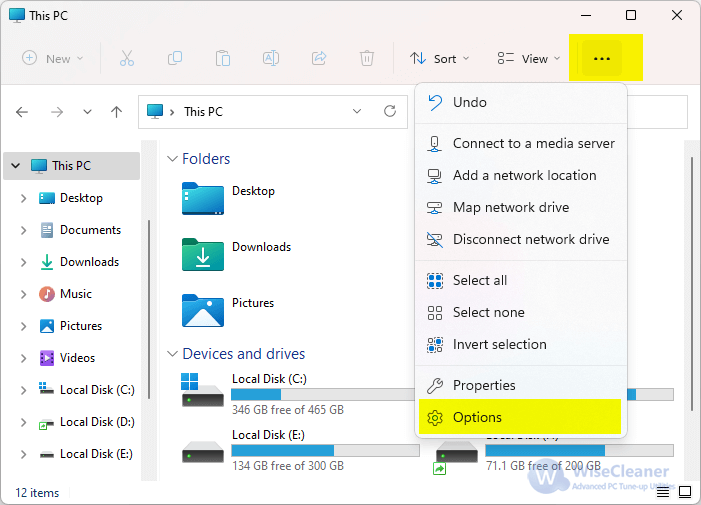Click the Local Disk (C:) usage bar
The image size is (701, 505).
323,394
